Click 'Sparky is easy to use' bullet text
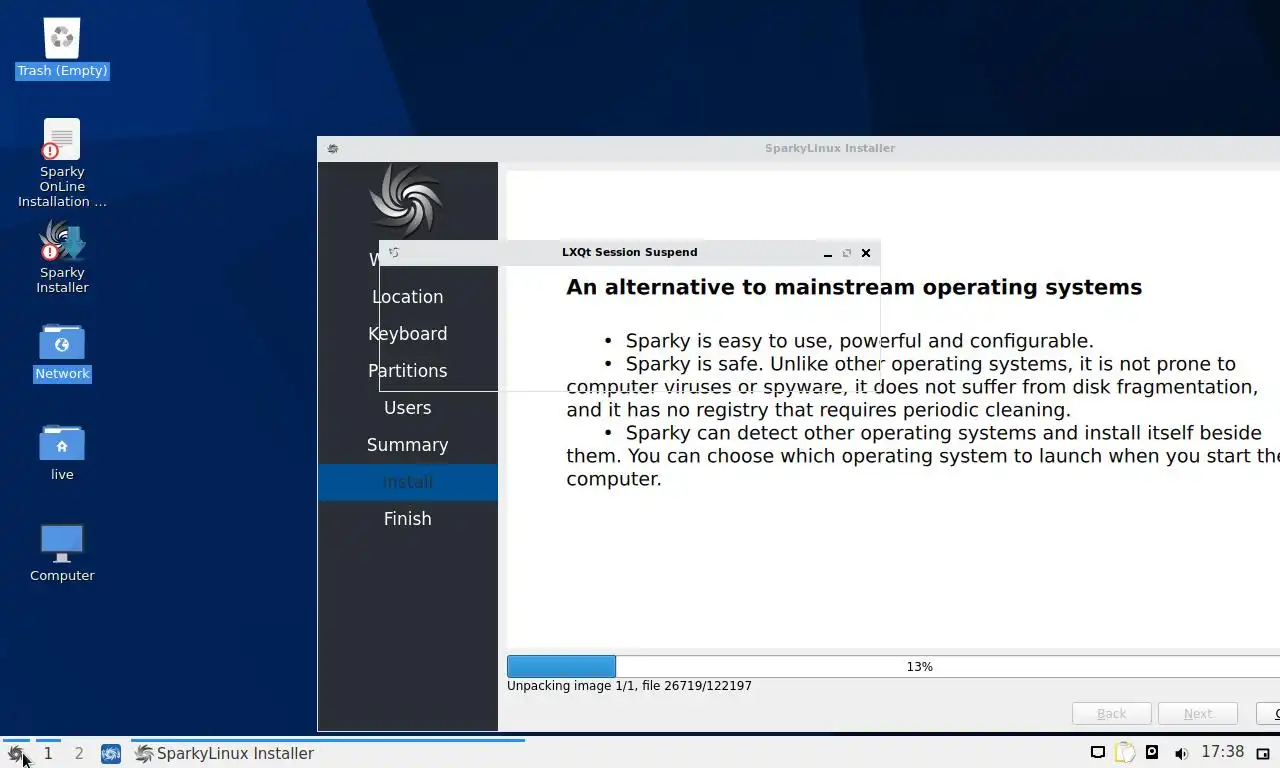The image size is (1280, 768). pos(859,341)
